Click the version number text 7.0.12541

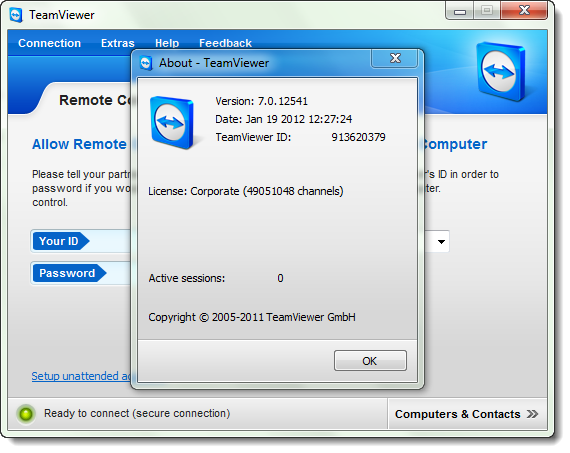[282, 101]
